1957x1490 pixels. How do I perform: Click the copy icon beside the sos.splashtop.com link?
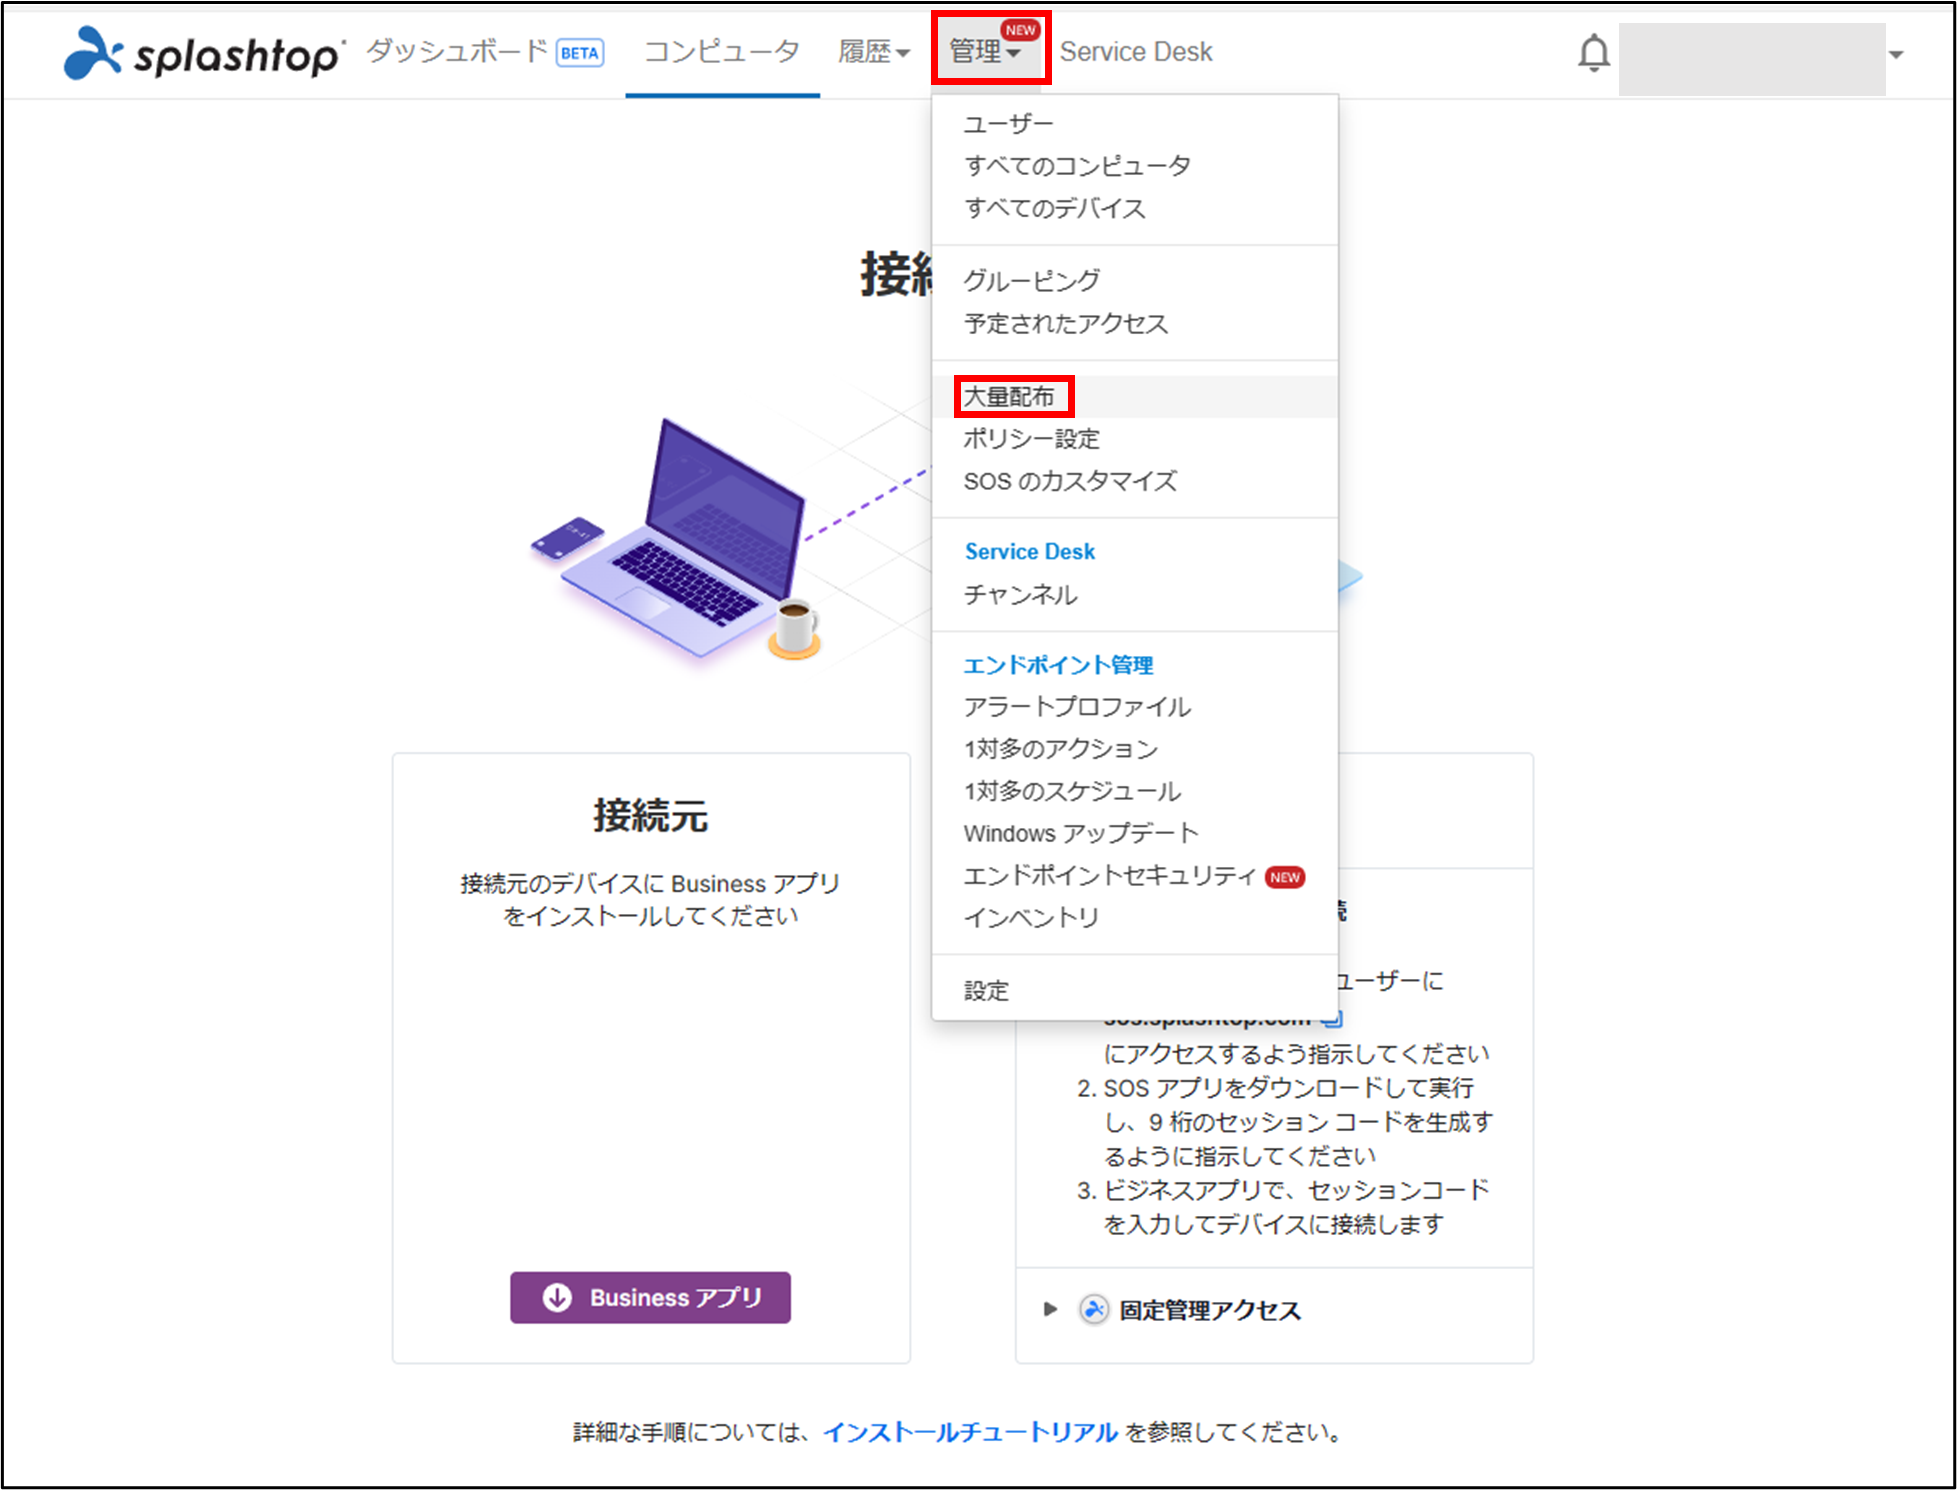click(1331, 1021)
